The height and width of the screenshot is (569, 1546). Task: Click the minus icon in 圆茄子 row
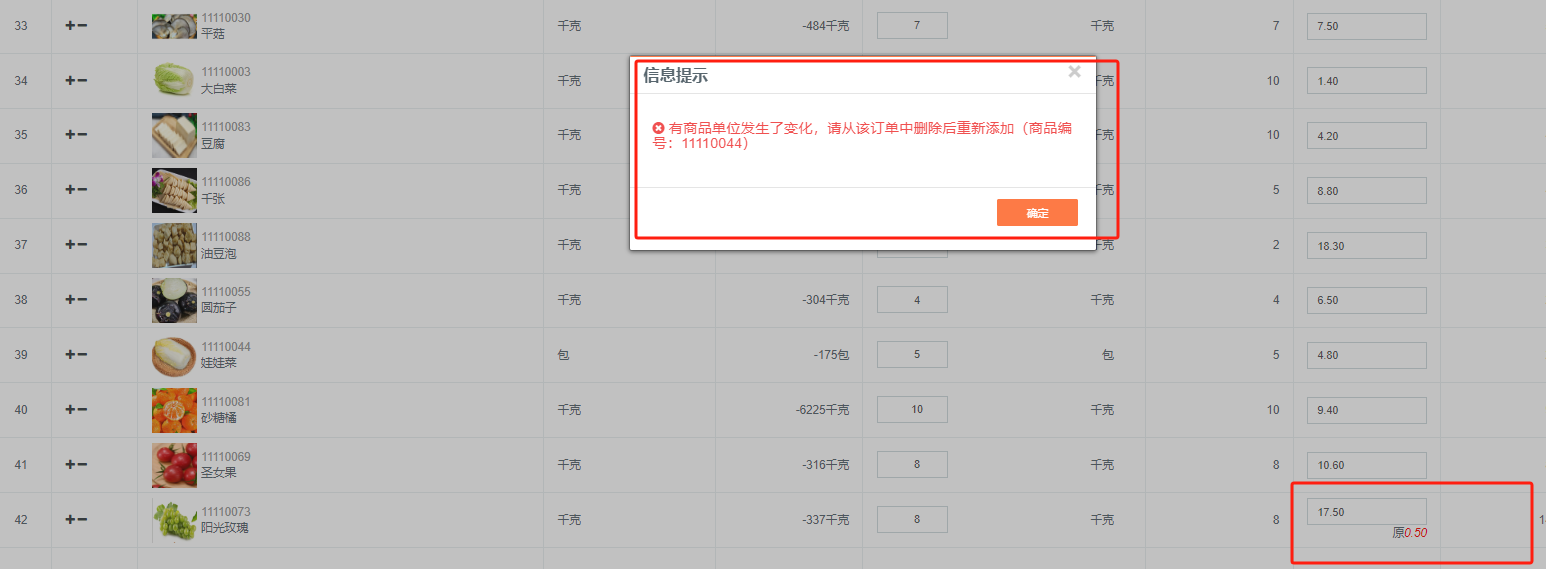pyautogui.click(x=82, y=300)
